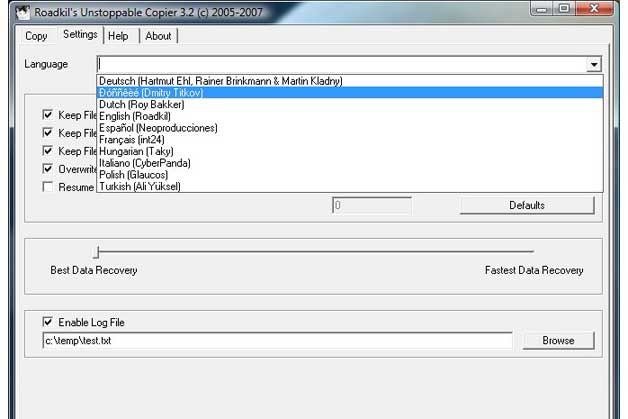Screen dimensions: 628x419
Task: Uncheck Enable Log File checkbox
Action: pos(48,322)
